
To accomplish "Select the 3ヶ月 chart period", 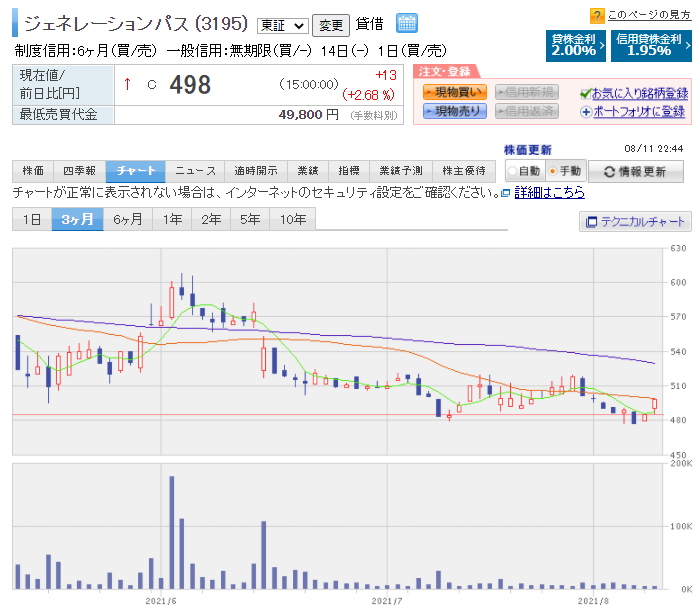I will [78, 220].
